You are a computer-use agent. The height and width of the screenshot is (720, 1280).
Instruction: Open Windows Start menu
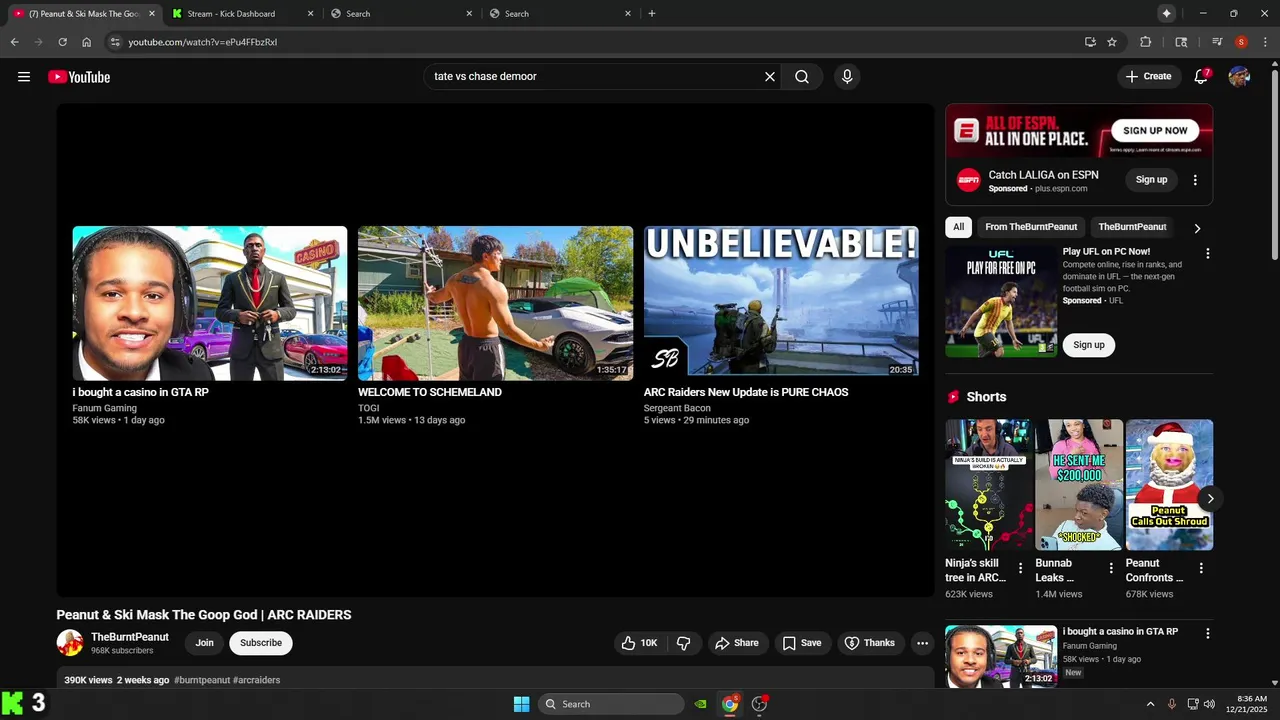[521, 704]
